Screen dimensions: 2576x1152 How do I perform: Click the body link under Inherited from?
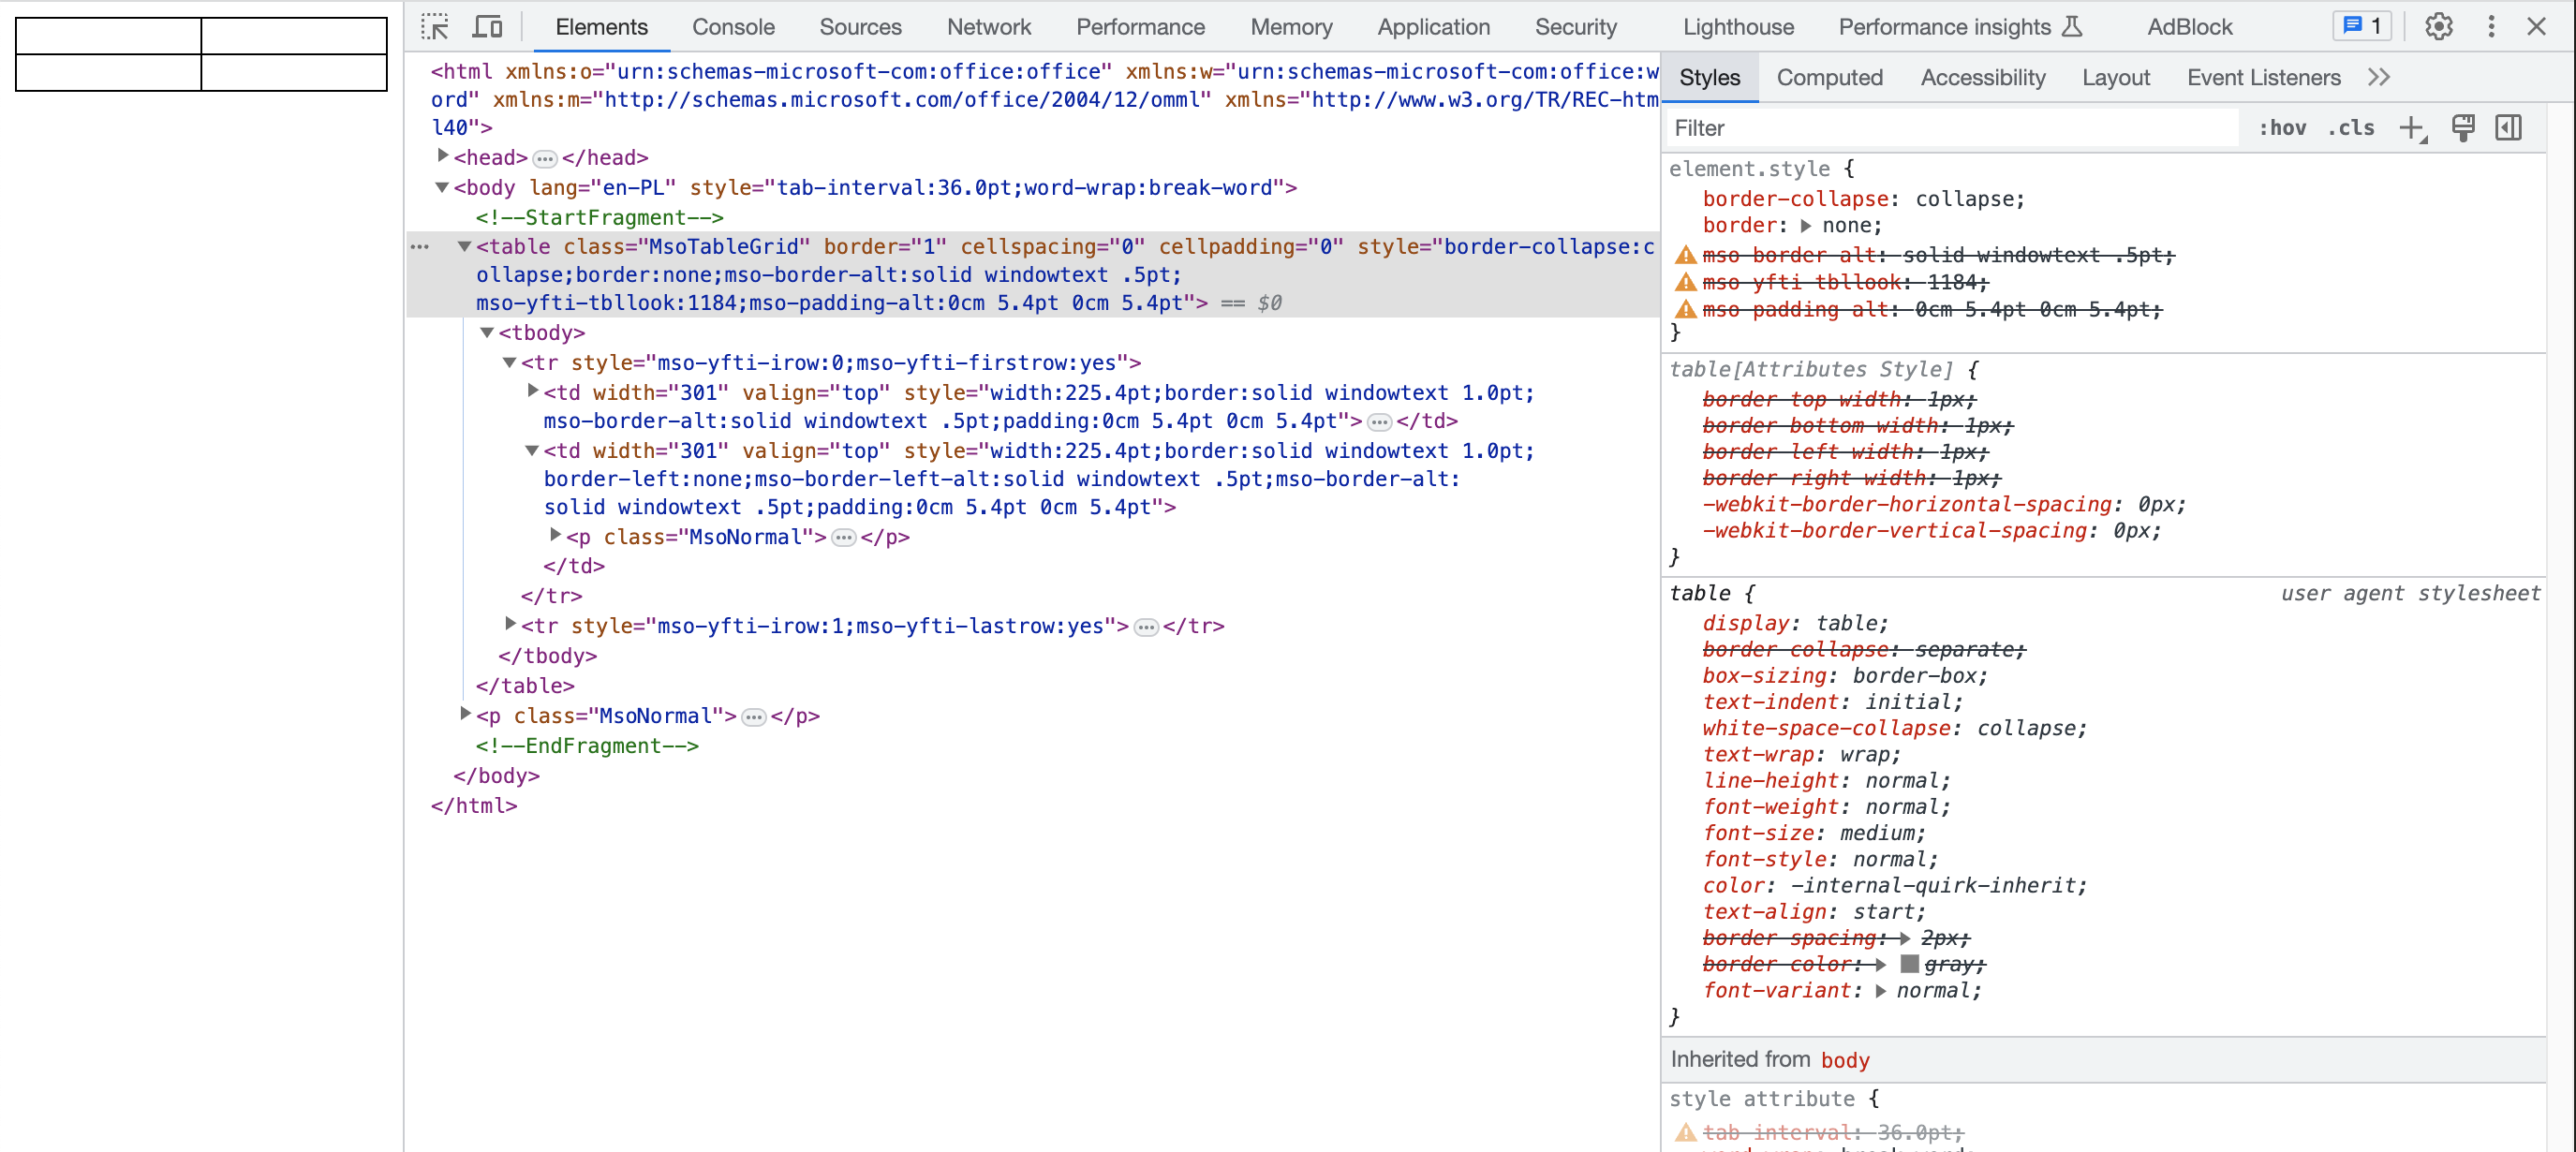(x=1845, y=1060)
